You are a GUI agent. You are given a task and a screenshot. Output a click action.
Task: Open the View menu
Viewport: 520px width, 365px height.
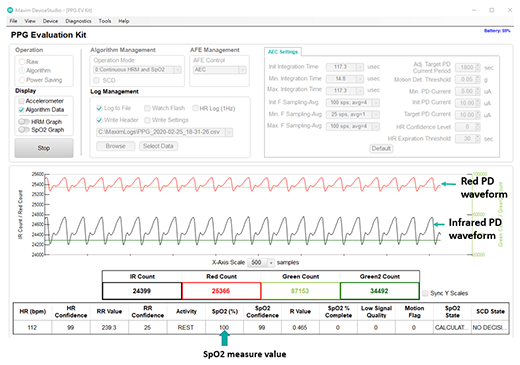point(30,21)
